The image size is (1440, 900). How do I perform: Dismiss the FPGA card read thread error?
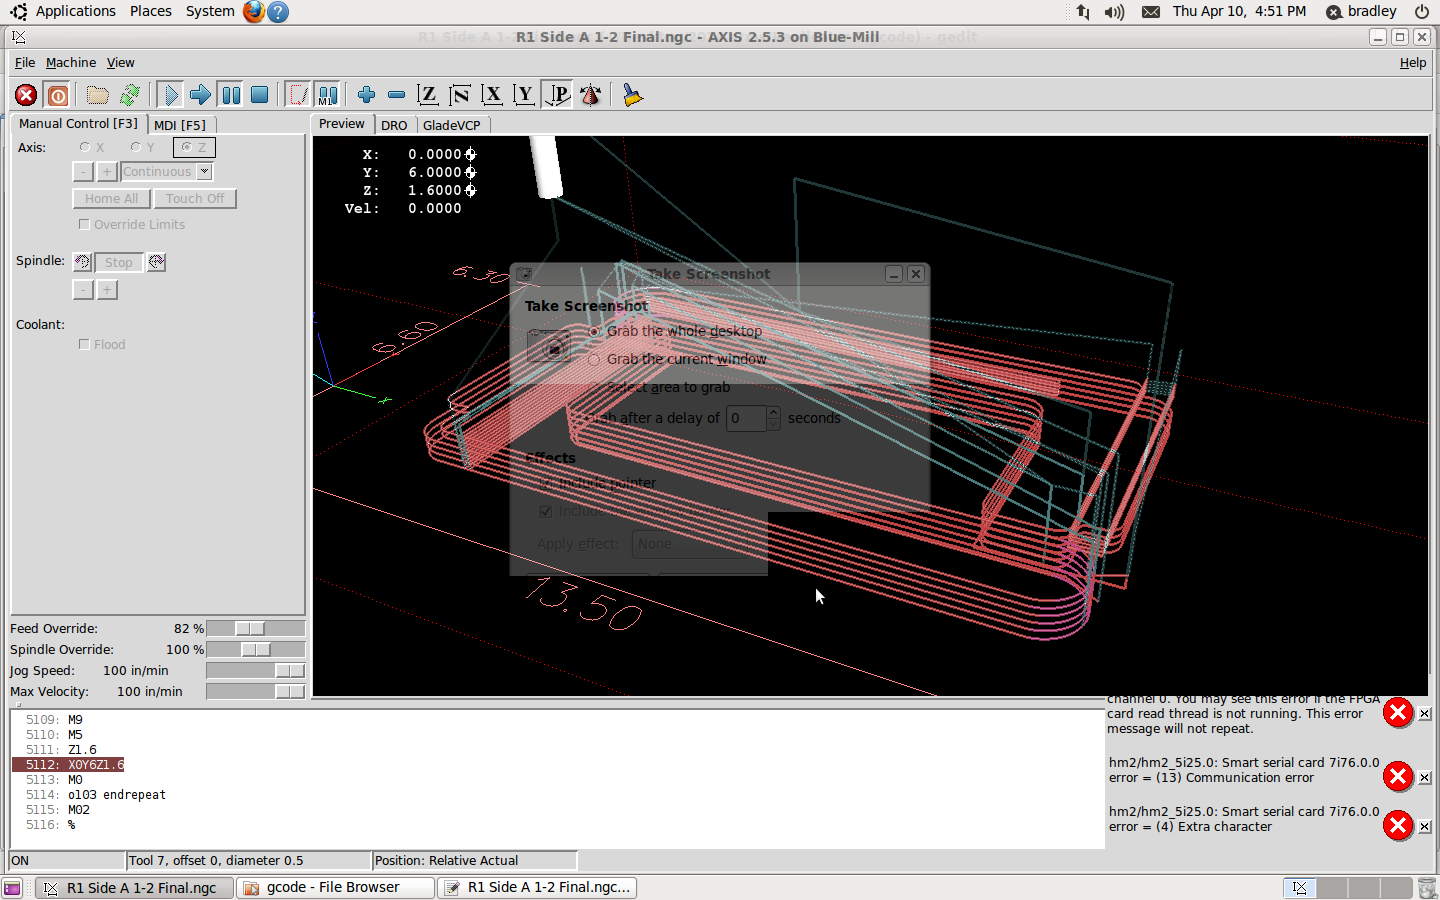tap(1425, 714)
